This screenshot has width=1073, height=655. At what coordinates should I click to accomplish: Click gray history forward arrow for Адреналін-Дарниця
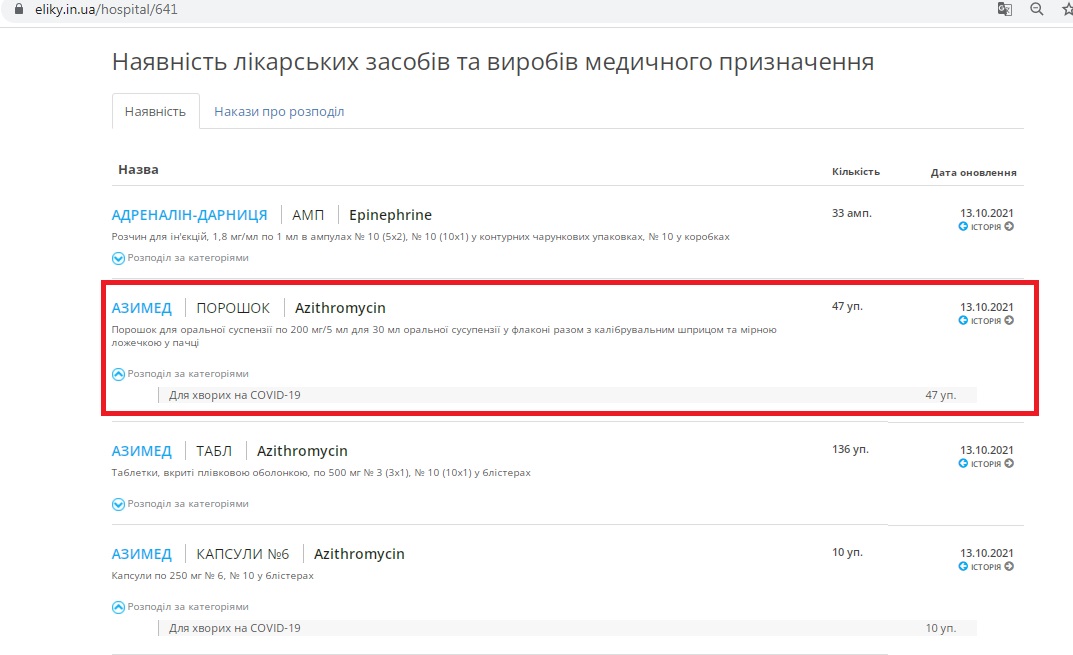(x=1009, y=227)
